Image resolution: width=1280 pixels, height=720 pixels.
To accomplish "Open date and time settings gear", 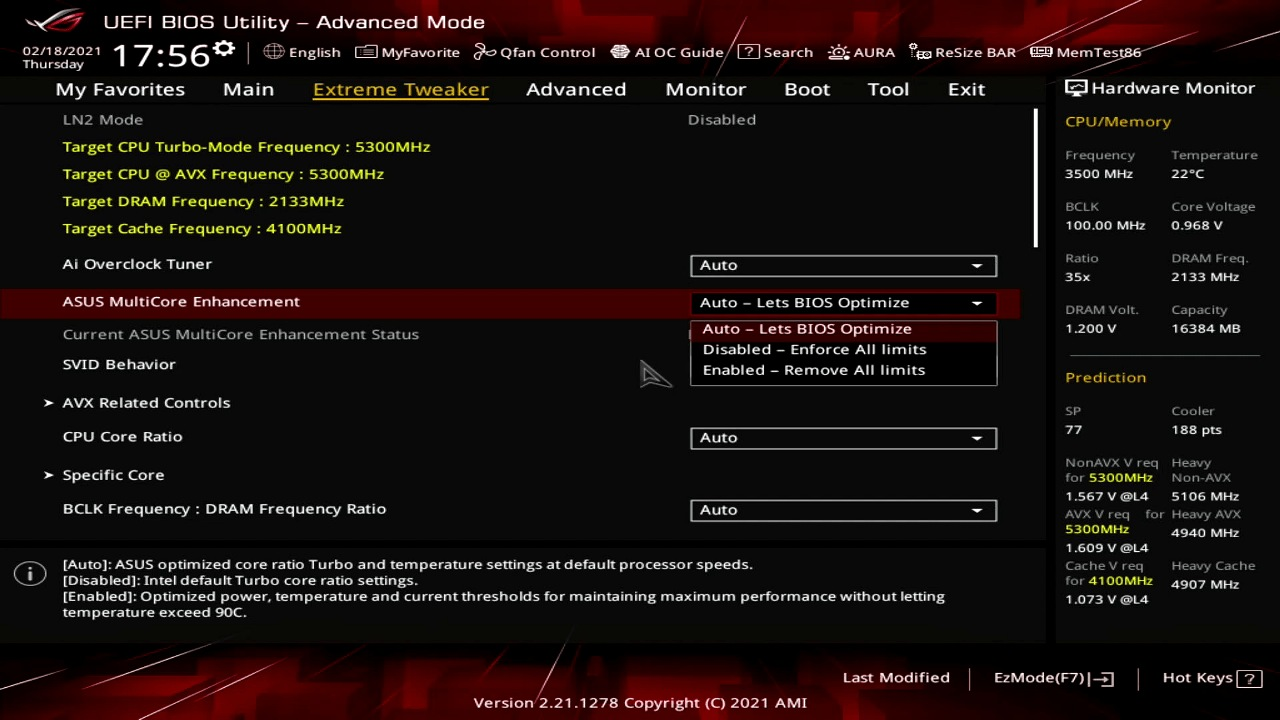I will point(224,49).
